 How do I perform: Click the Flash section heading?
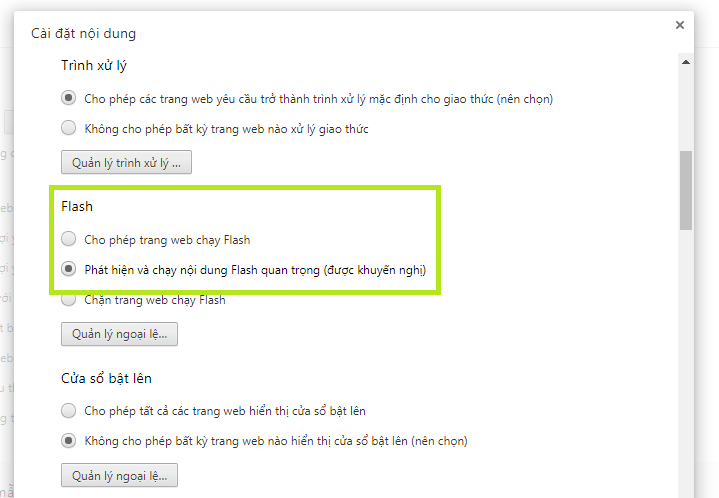point(77,206)
